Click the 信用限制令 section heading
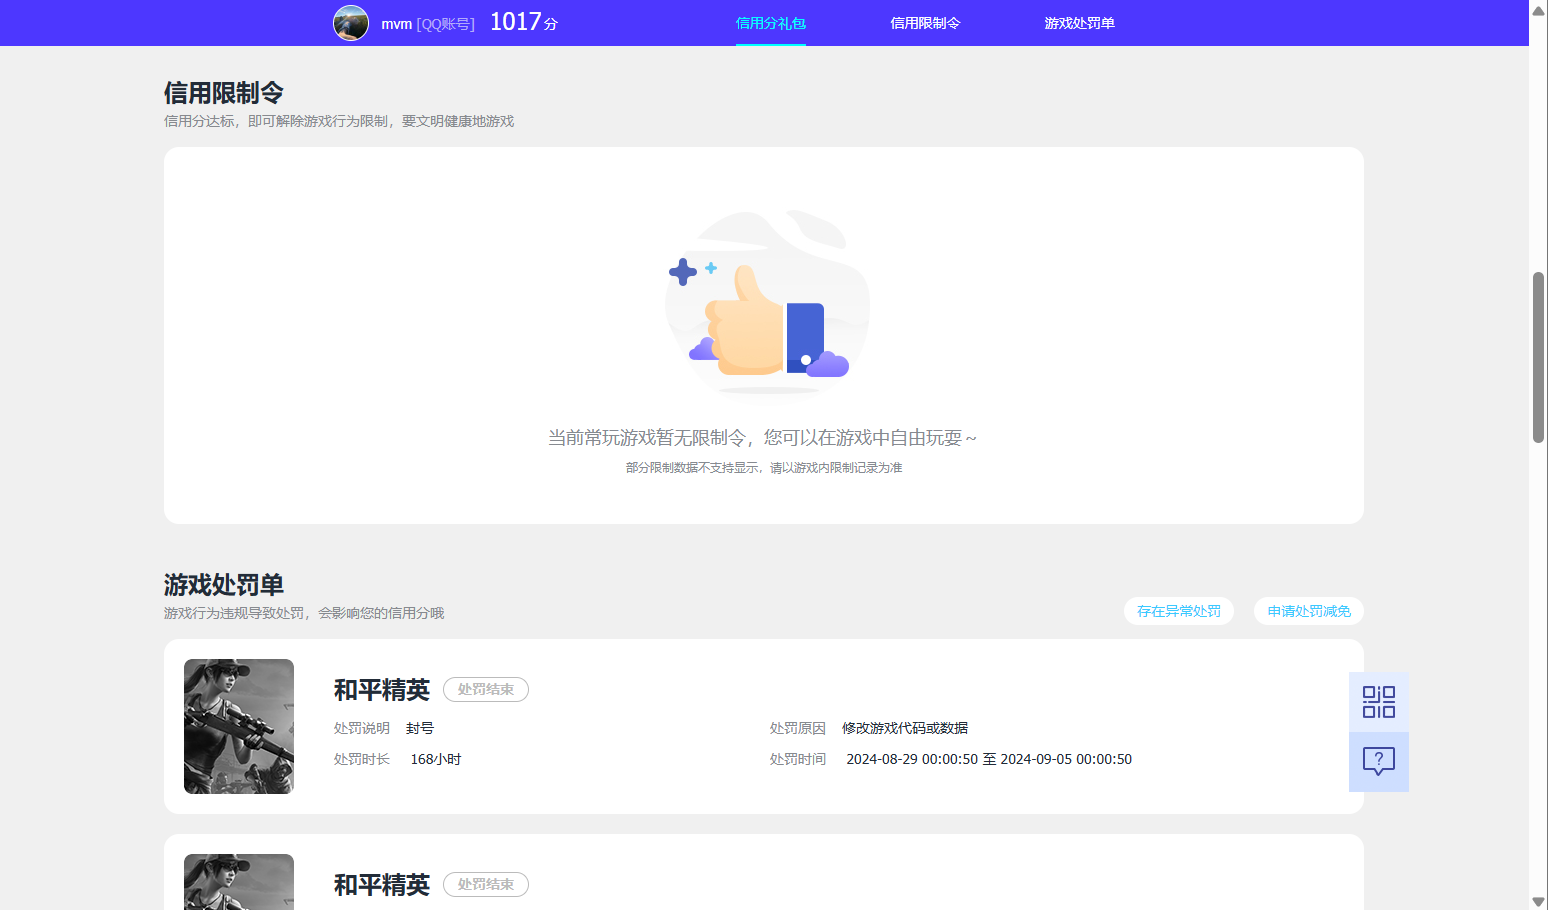This screenshot has width=1548, height=910. coord(224,93)
